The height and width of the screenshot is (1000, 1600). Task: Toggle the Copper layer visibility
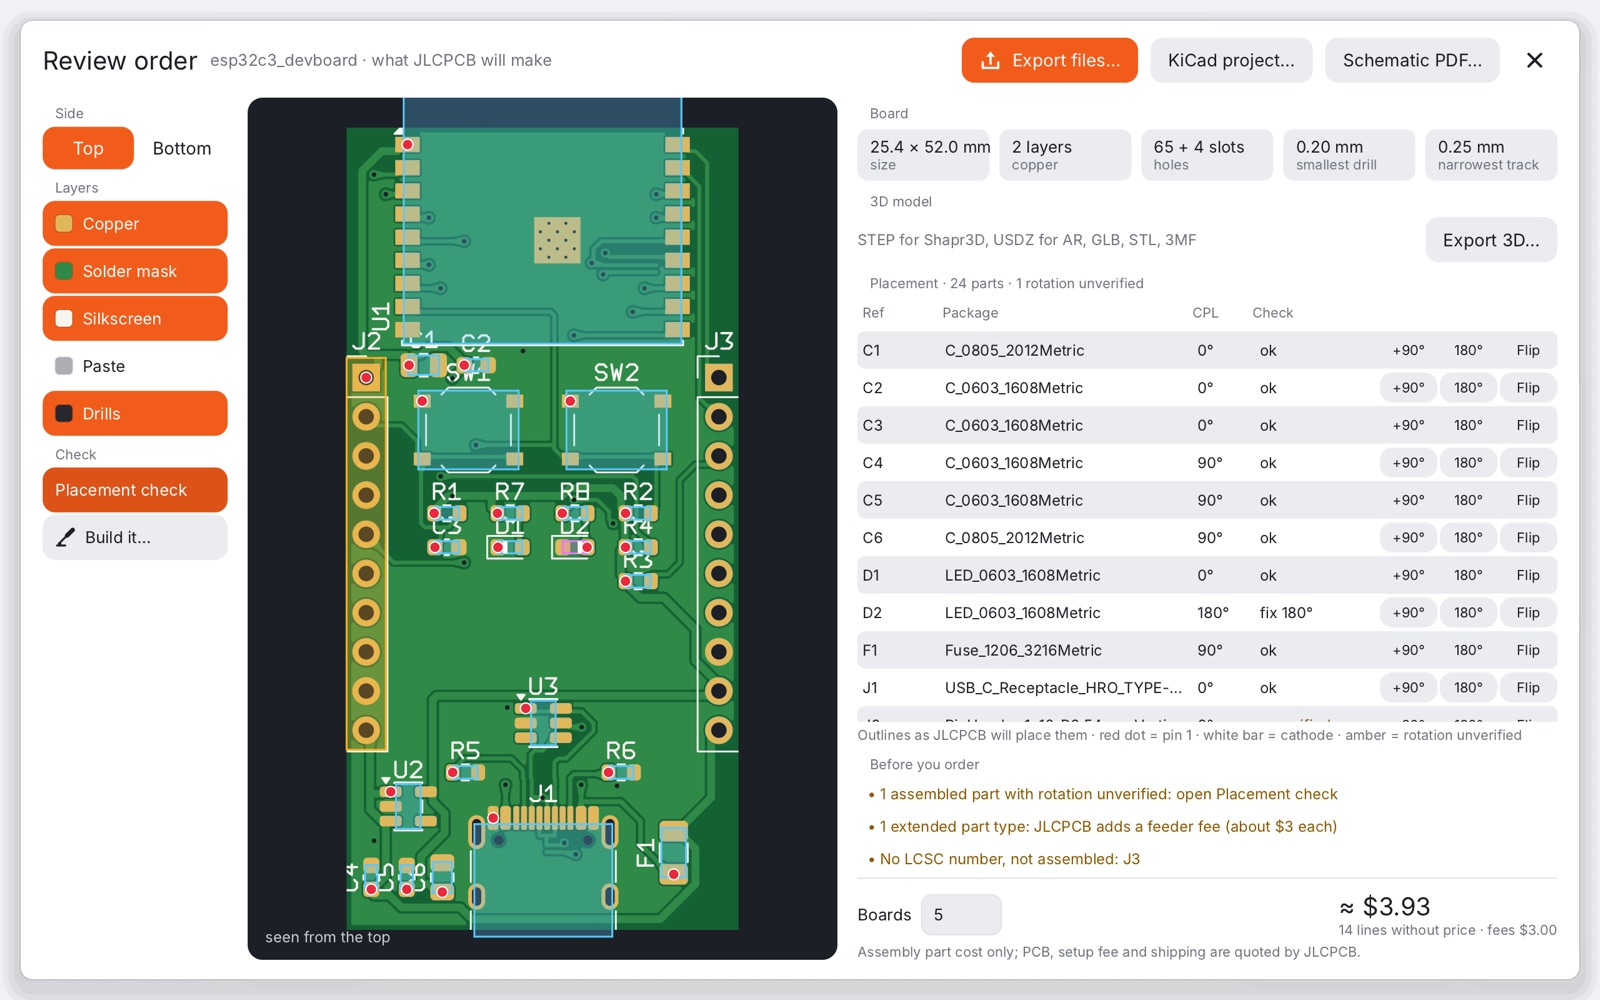(135, 223)
